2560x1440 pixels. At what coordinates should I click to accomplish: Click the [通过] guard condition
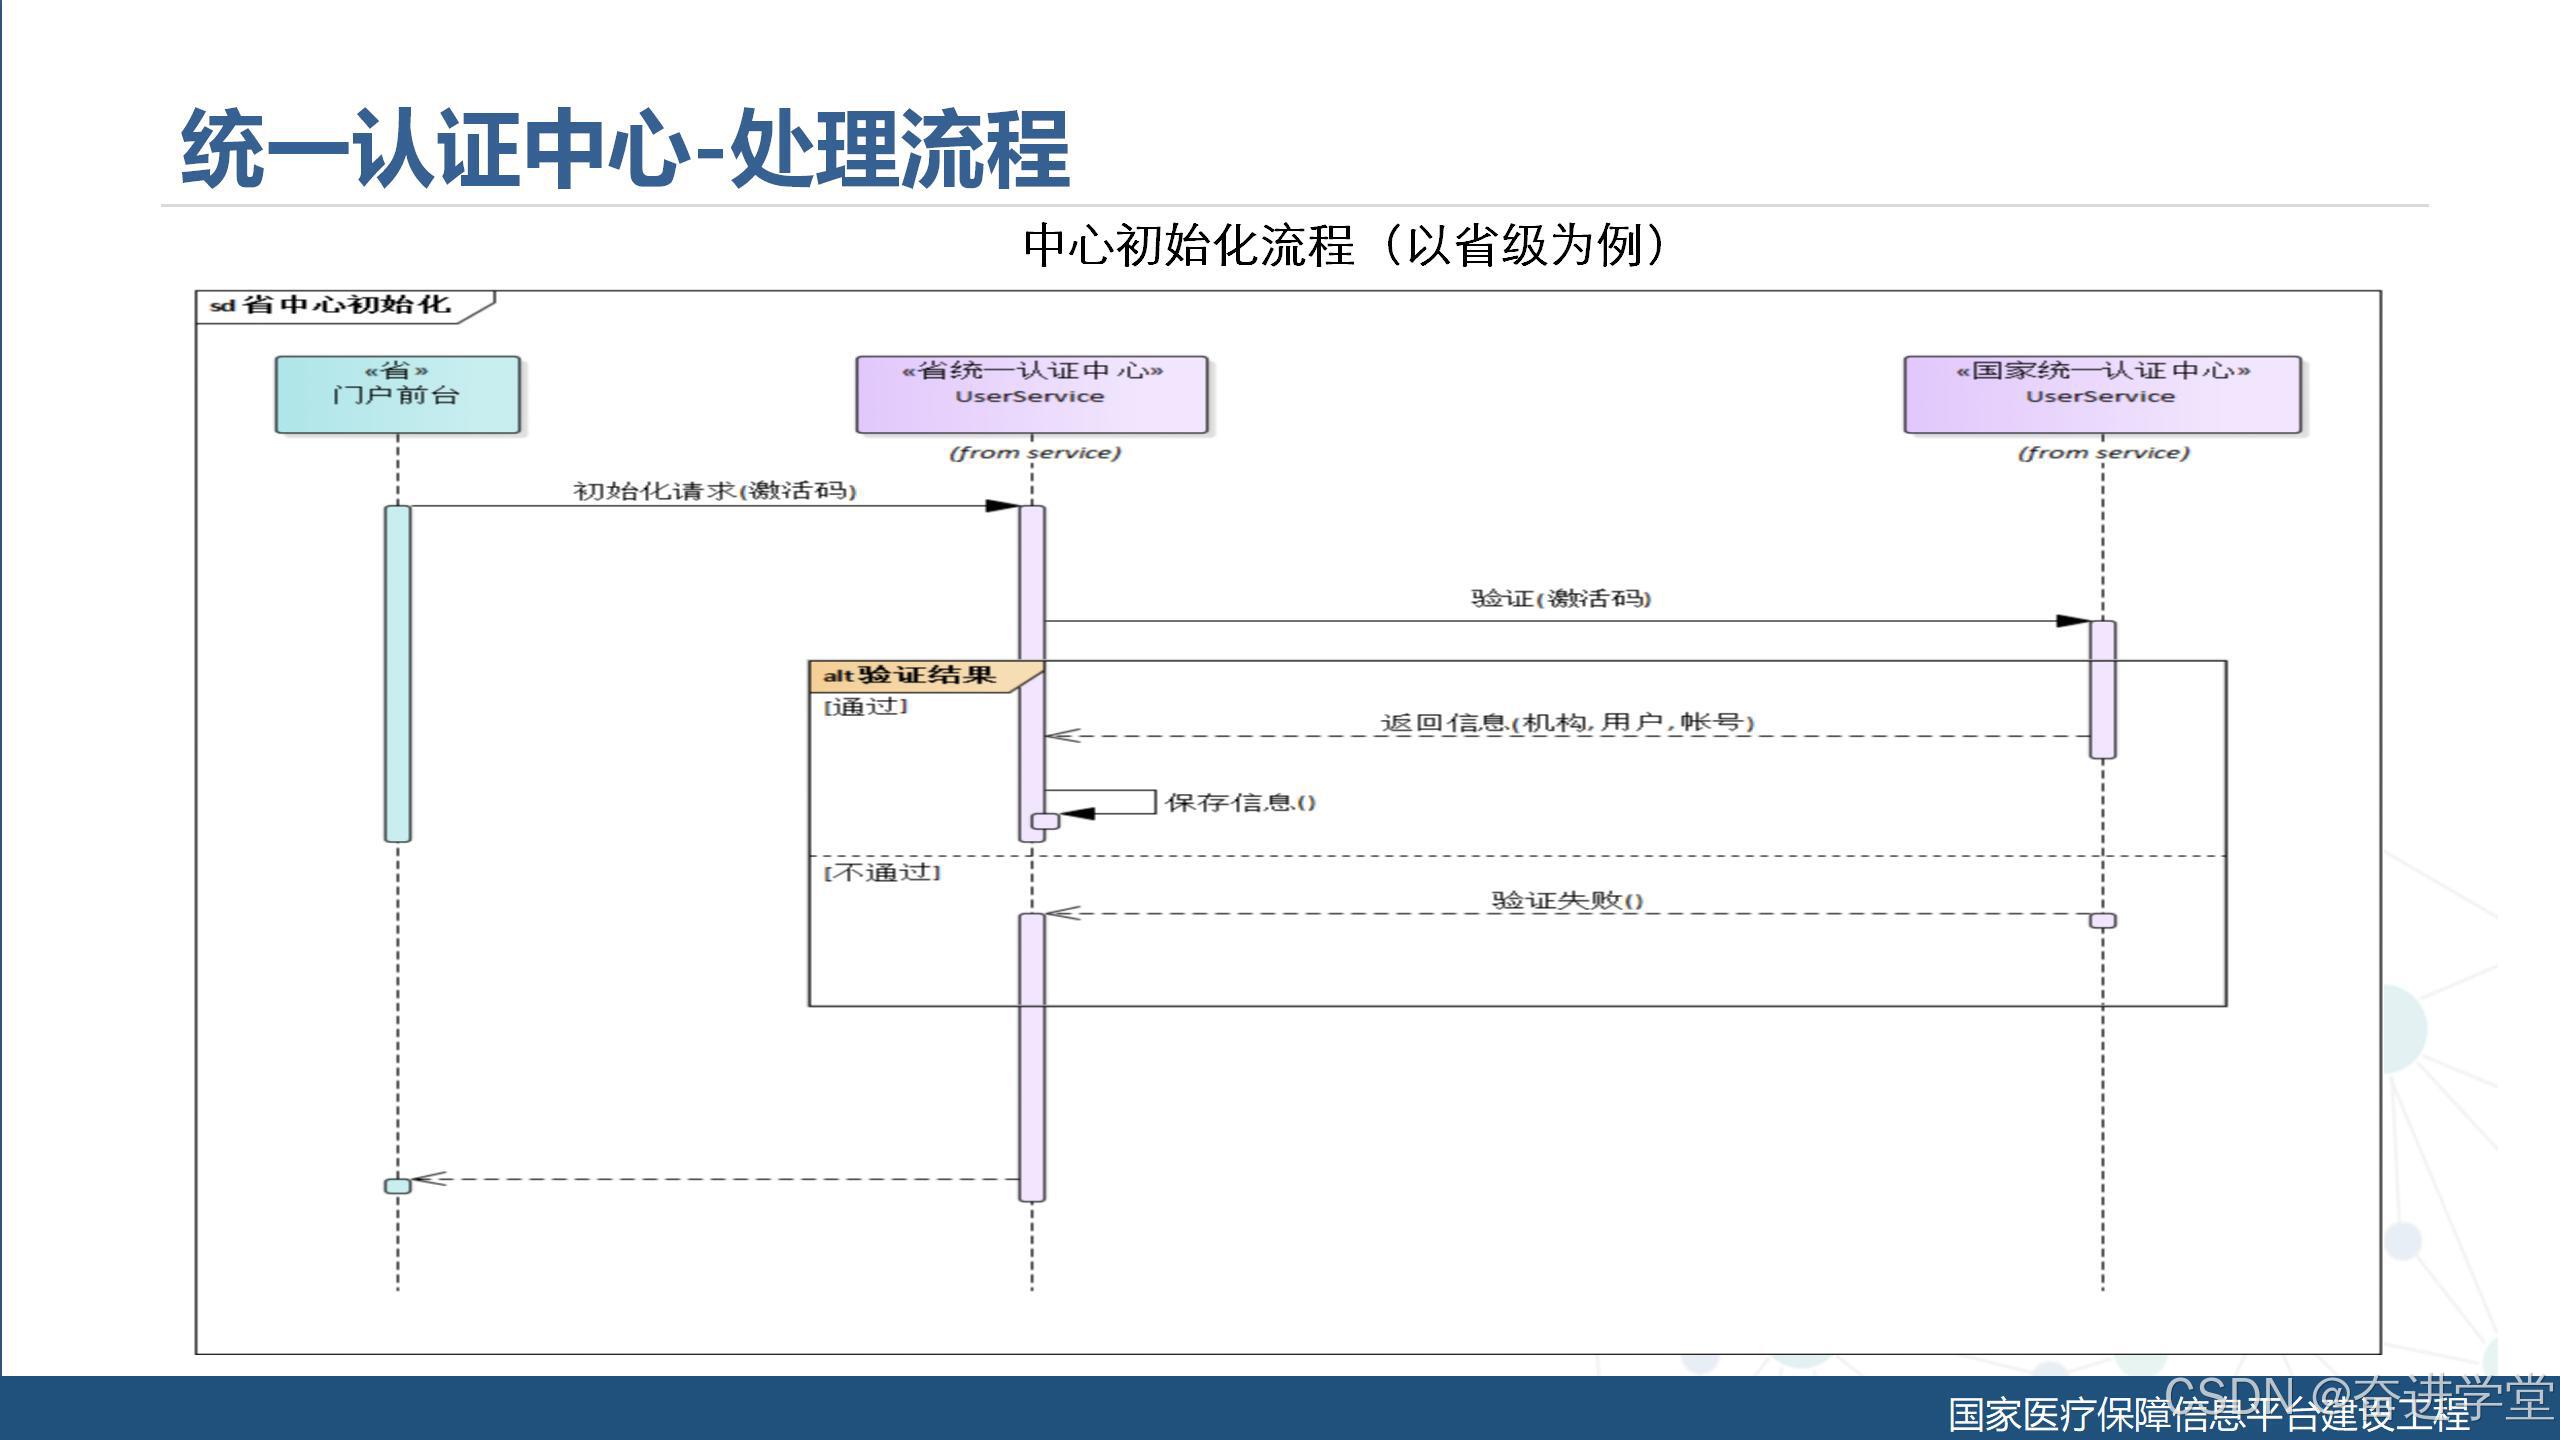(x=866, y=706)
